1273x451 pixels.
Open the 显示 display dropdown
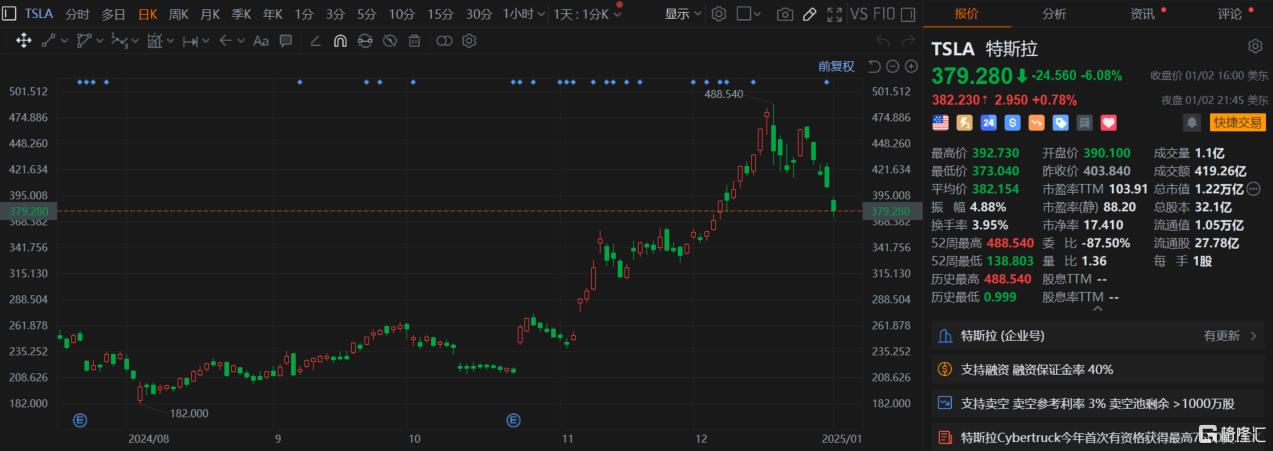point(683,14)
